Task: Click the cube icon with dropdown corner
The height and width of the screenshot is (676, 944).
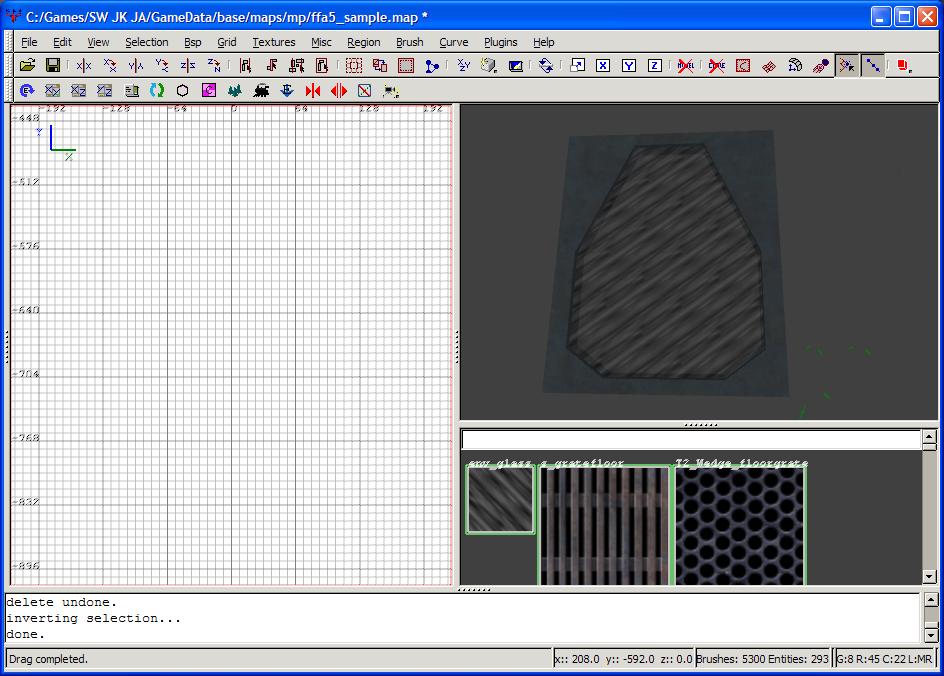Action: (x=489, y=65)
